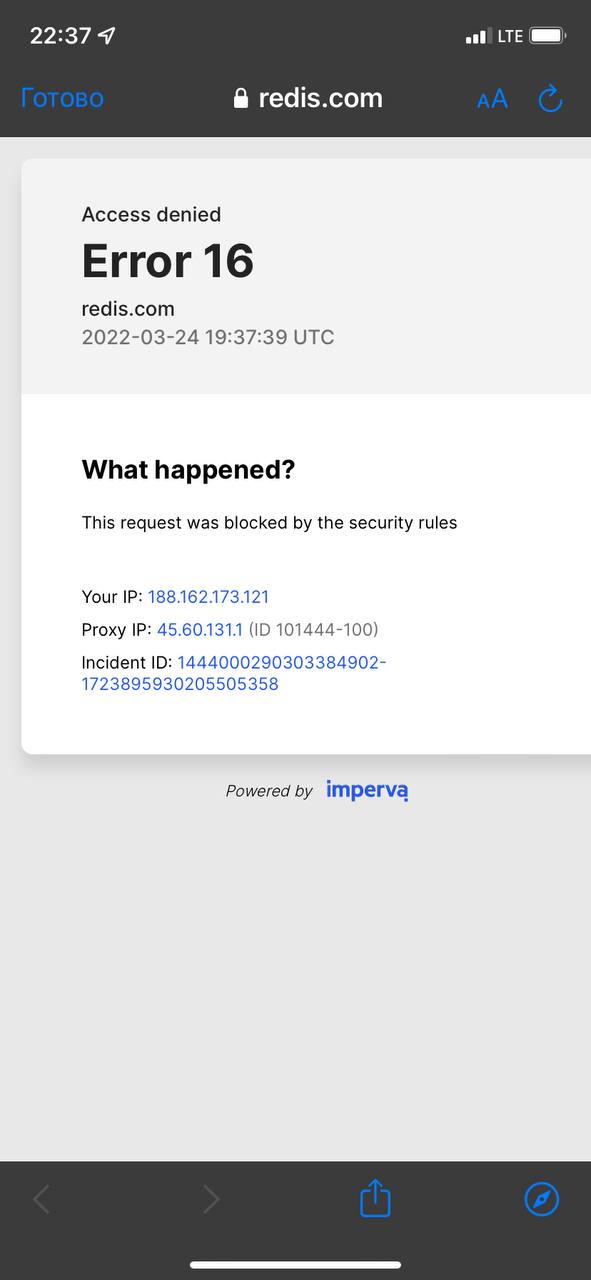This screenshot has height=1280, width=591.
Task: Open in Safari compass icon
Action: click(542, 1199)
